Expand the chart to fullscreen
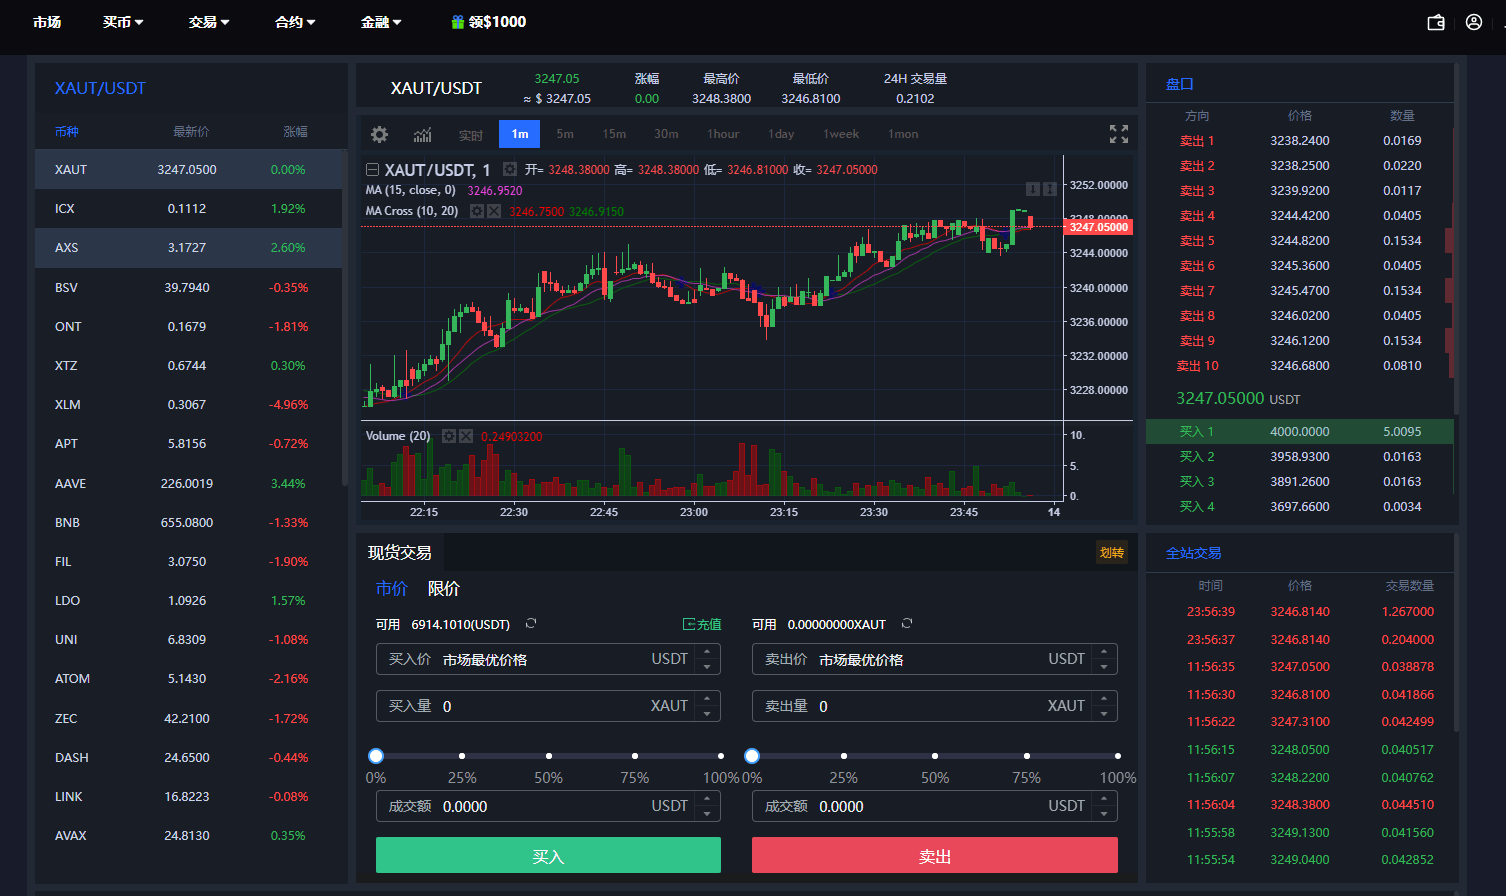 (x=1119, y=134)
